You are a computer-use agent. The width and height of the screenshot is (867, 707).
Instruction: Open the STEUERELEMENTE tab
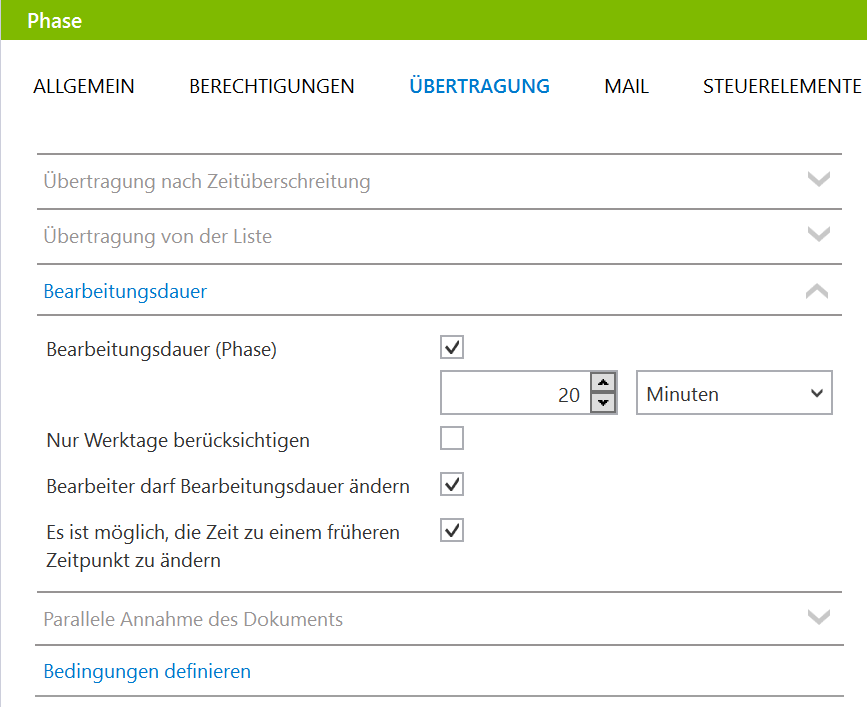coord(782,86)
